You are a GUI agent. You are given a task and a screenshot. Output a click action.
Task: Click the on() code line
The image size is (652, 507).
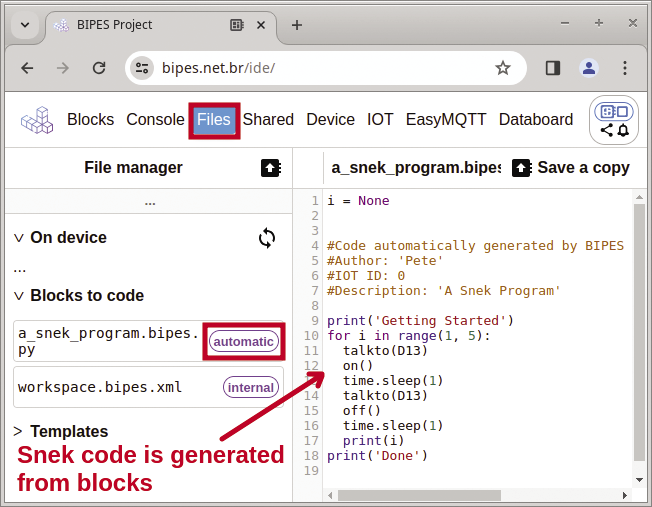(x=358, y=366)
